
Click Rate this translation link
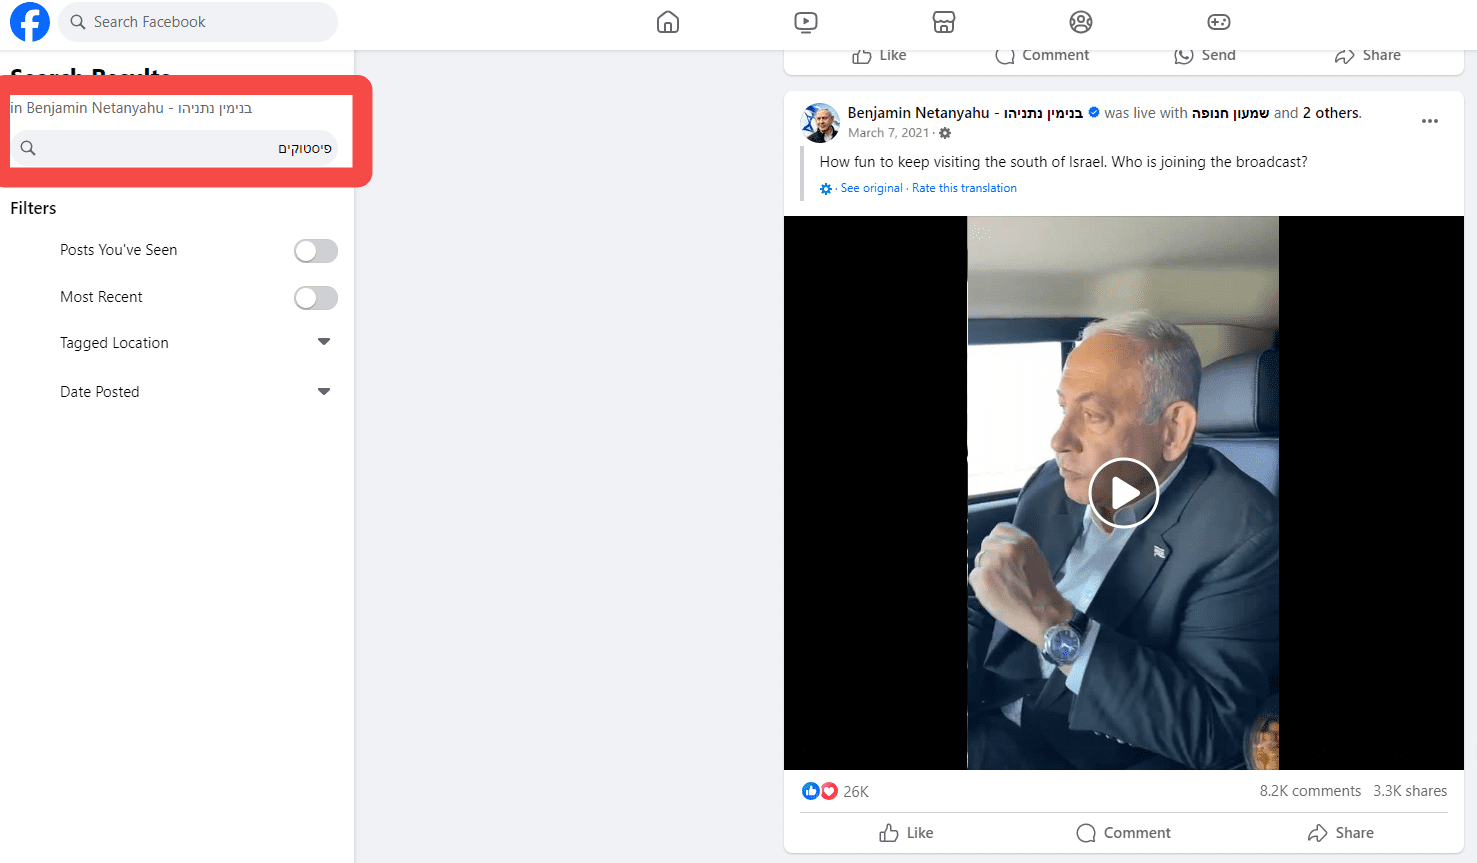pyautogui.click(x=964, y=188)
